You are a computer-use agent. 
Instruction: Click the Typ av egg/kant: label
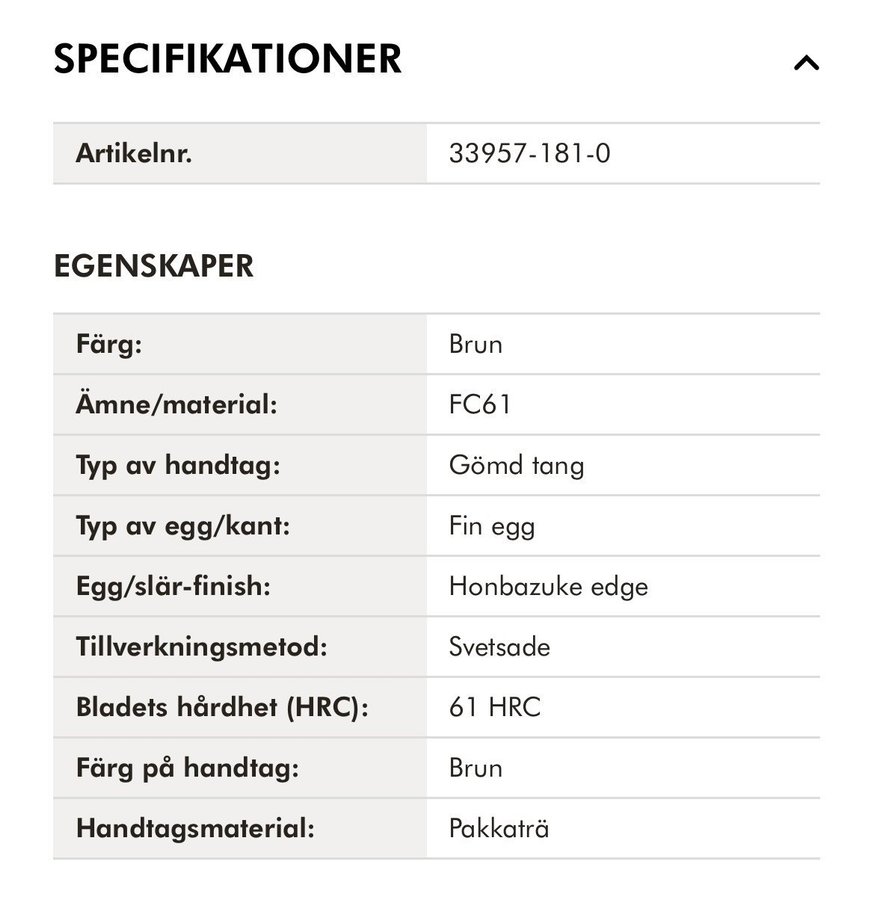pyautogui.click(x=183, y=526)
